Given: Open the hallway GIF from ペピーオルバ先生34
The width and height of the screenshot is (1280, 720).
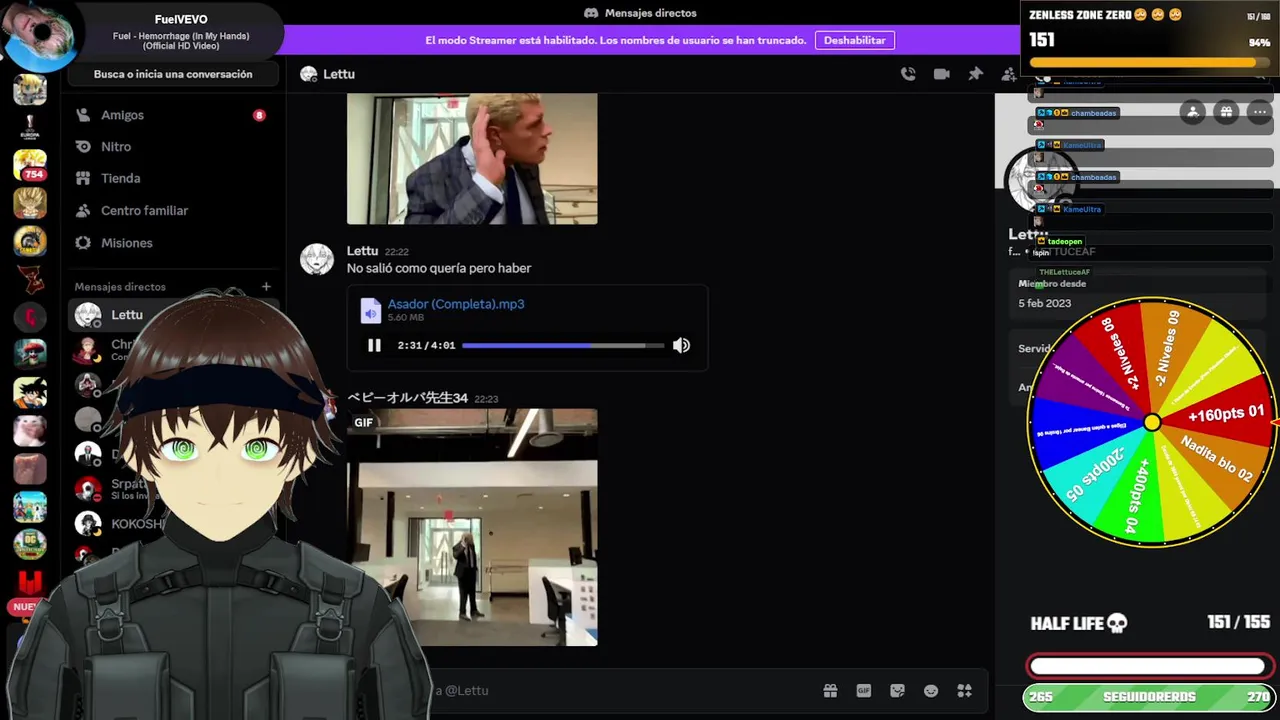Looking at the screenshot, I should point(472,527).
